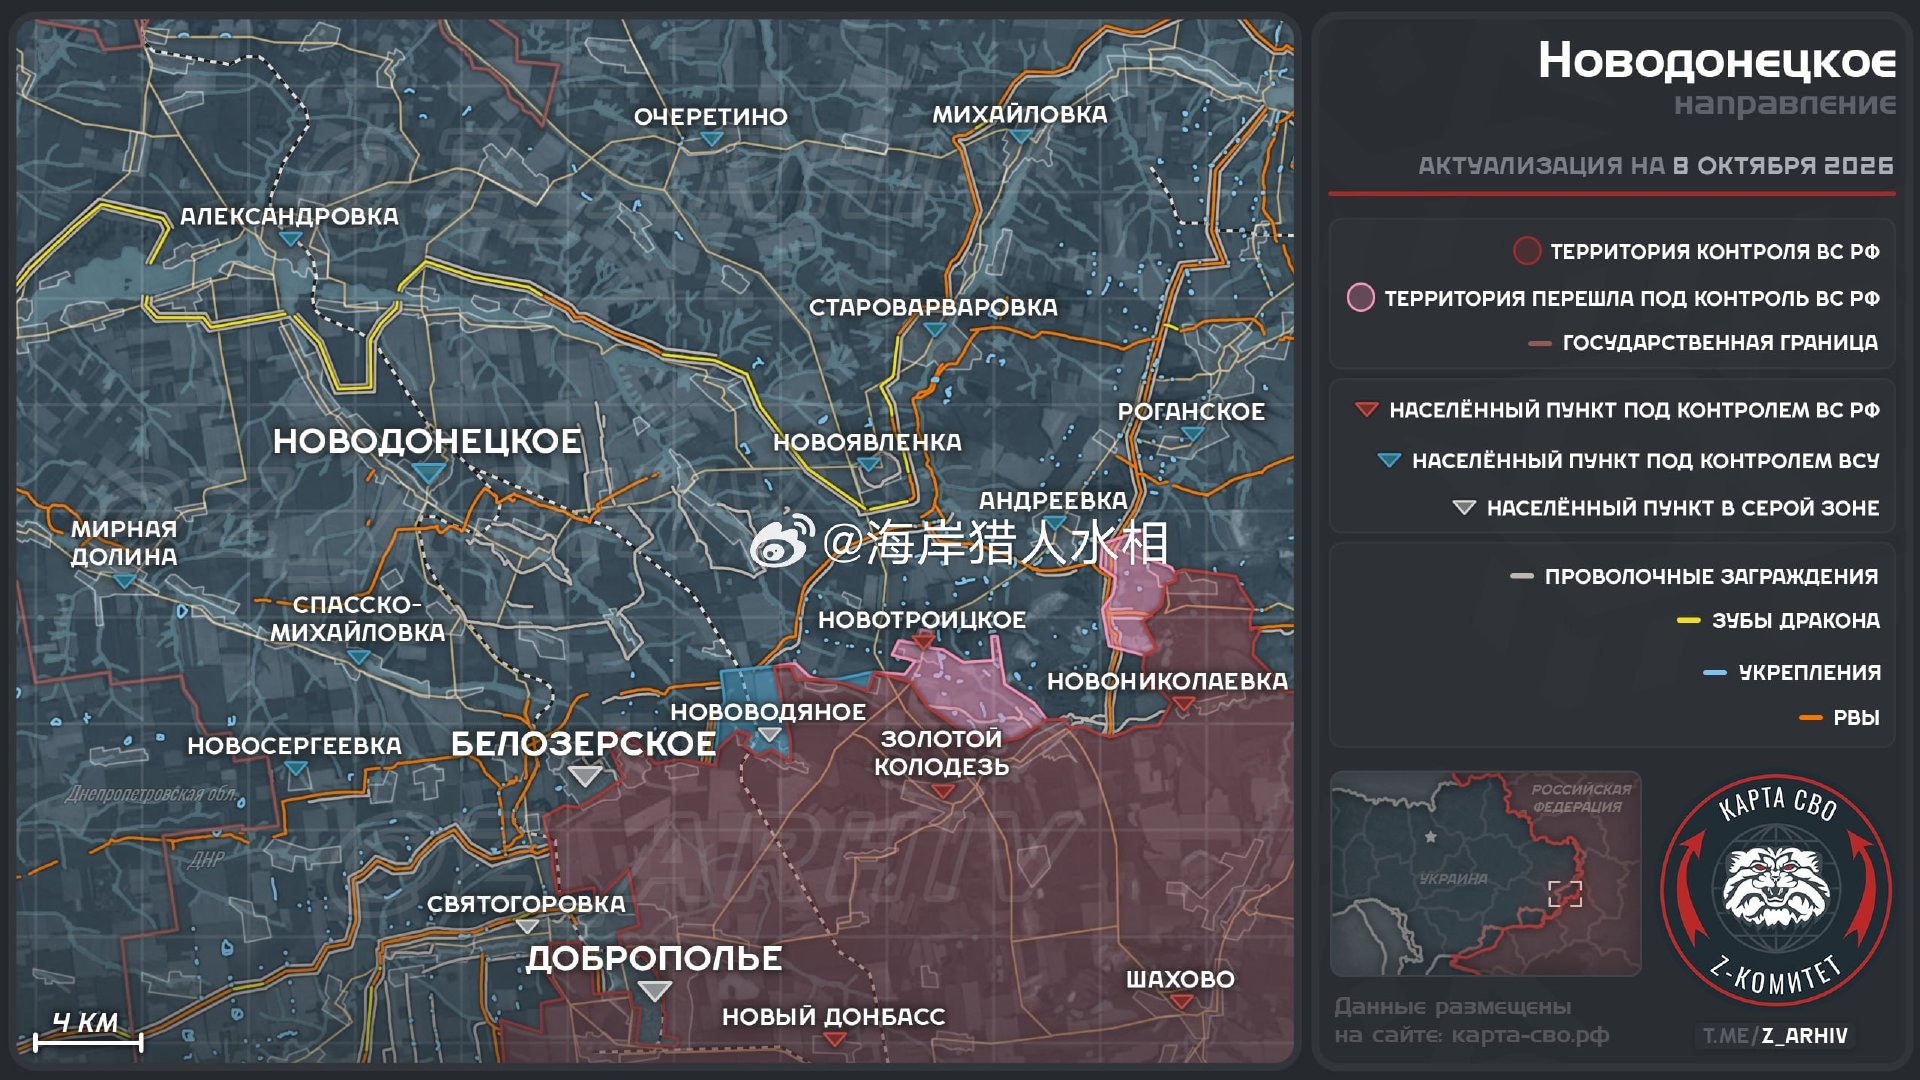Click the update date 8 октября 2026

tap(1783, 166)
